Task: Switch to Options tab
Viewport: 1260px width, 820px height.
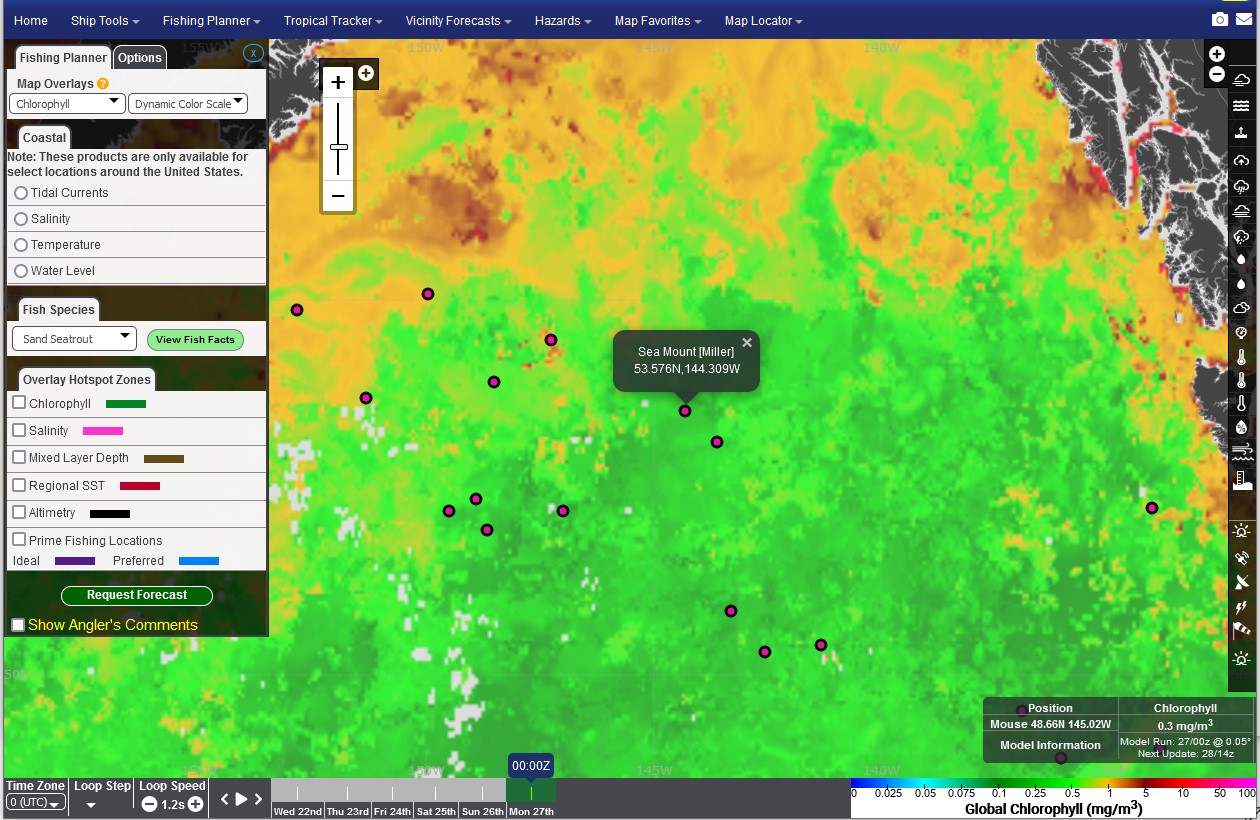Action: click(x=140, y=58)
